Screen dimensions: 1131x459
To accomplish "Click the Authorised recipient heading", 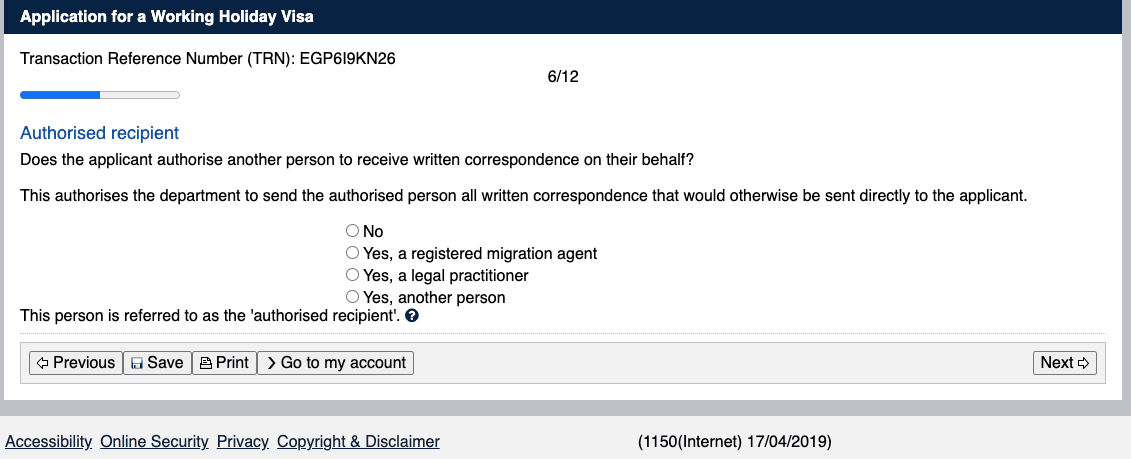I will click(100, 133).
